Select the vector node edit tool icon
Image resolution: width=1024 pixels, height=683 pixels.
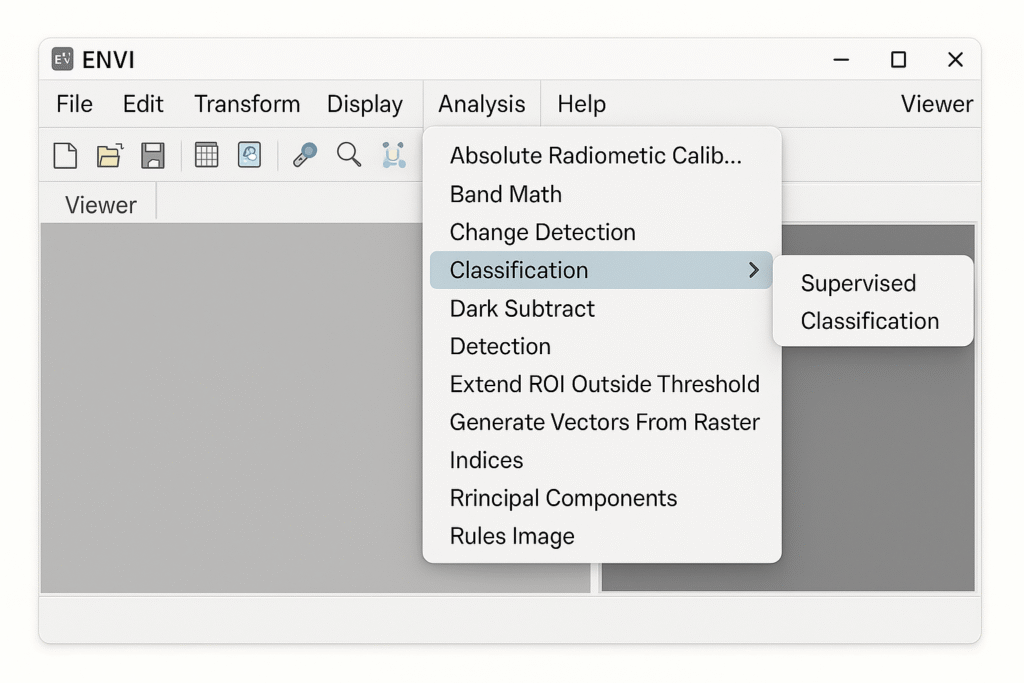[x=394, y=155]
